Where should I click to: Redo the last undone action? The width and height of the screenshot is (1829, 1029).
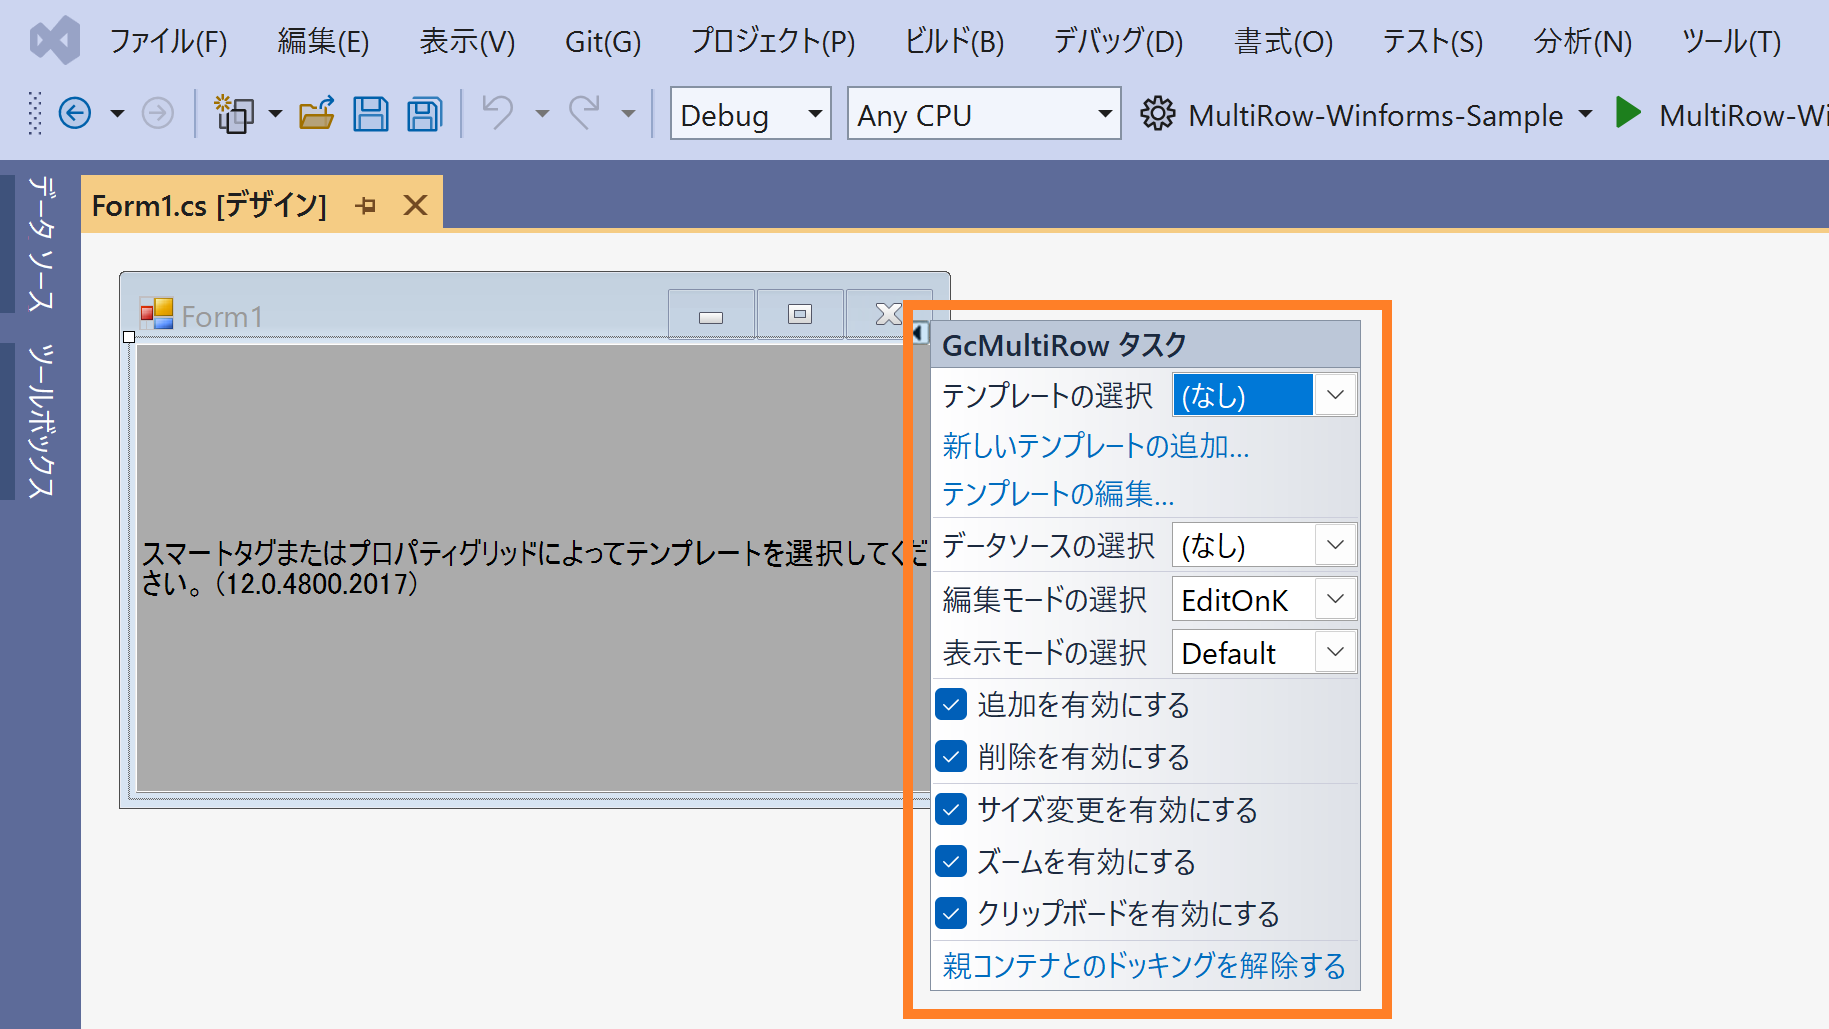point(585,113)
